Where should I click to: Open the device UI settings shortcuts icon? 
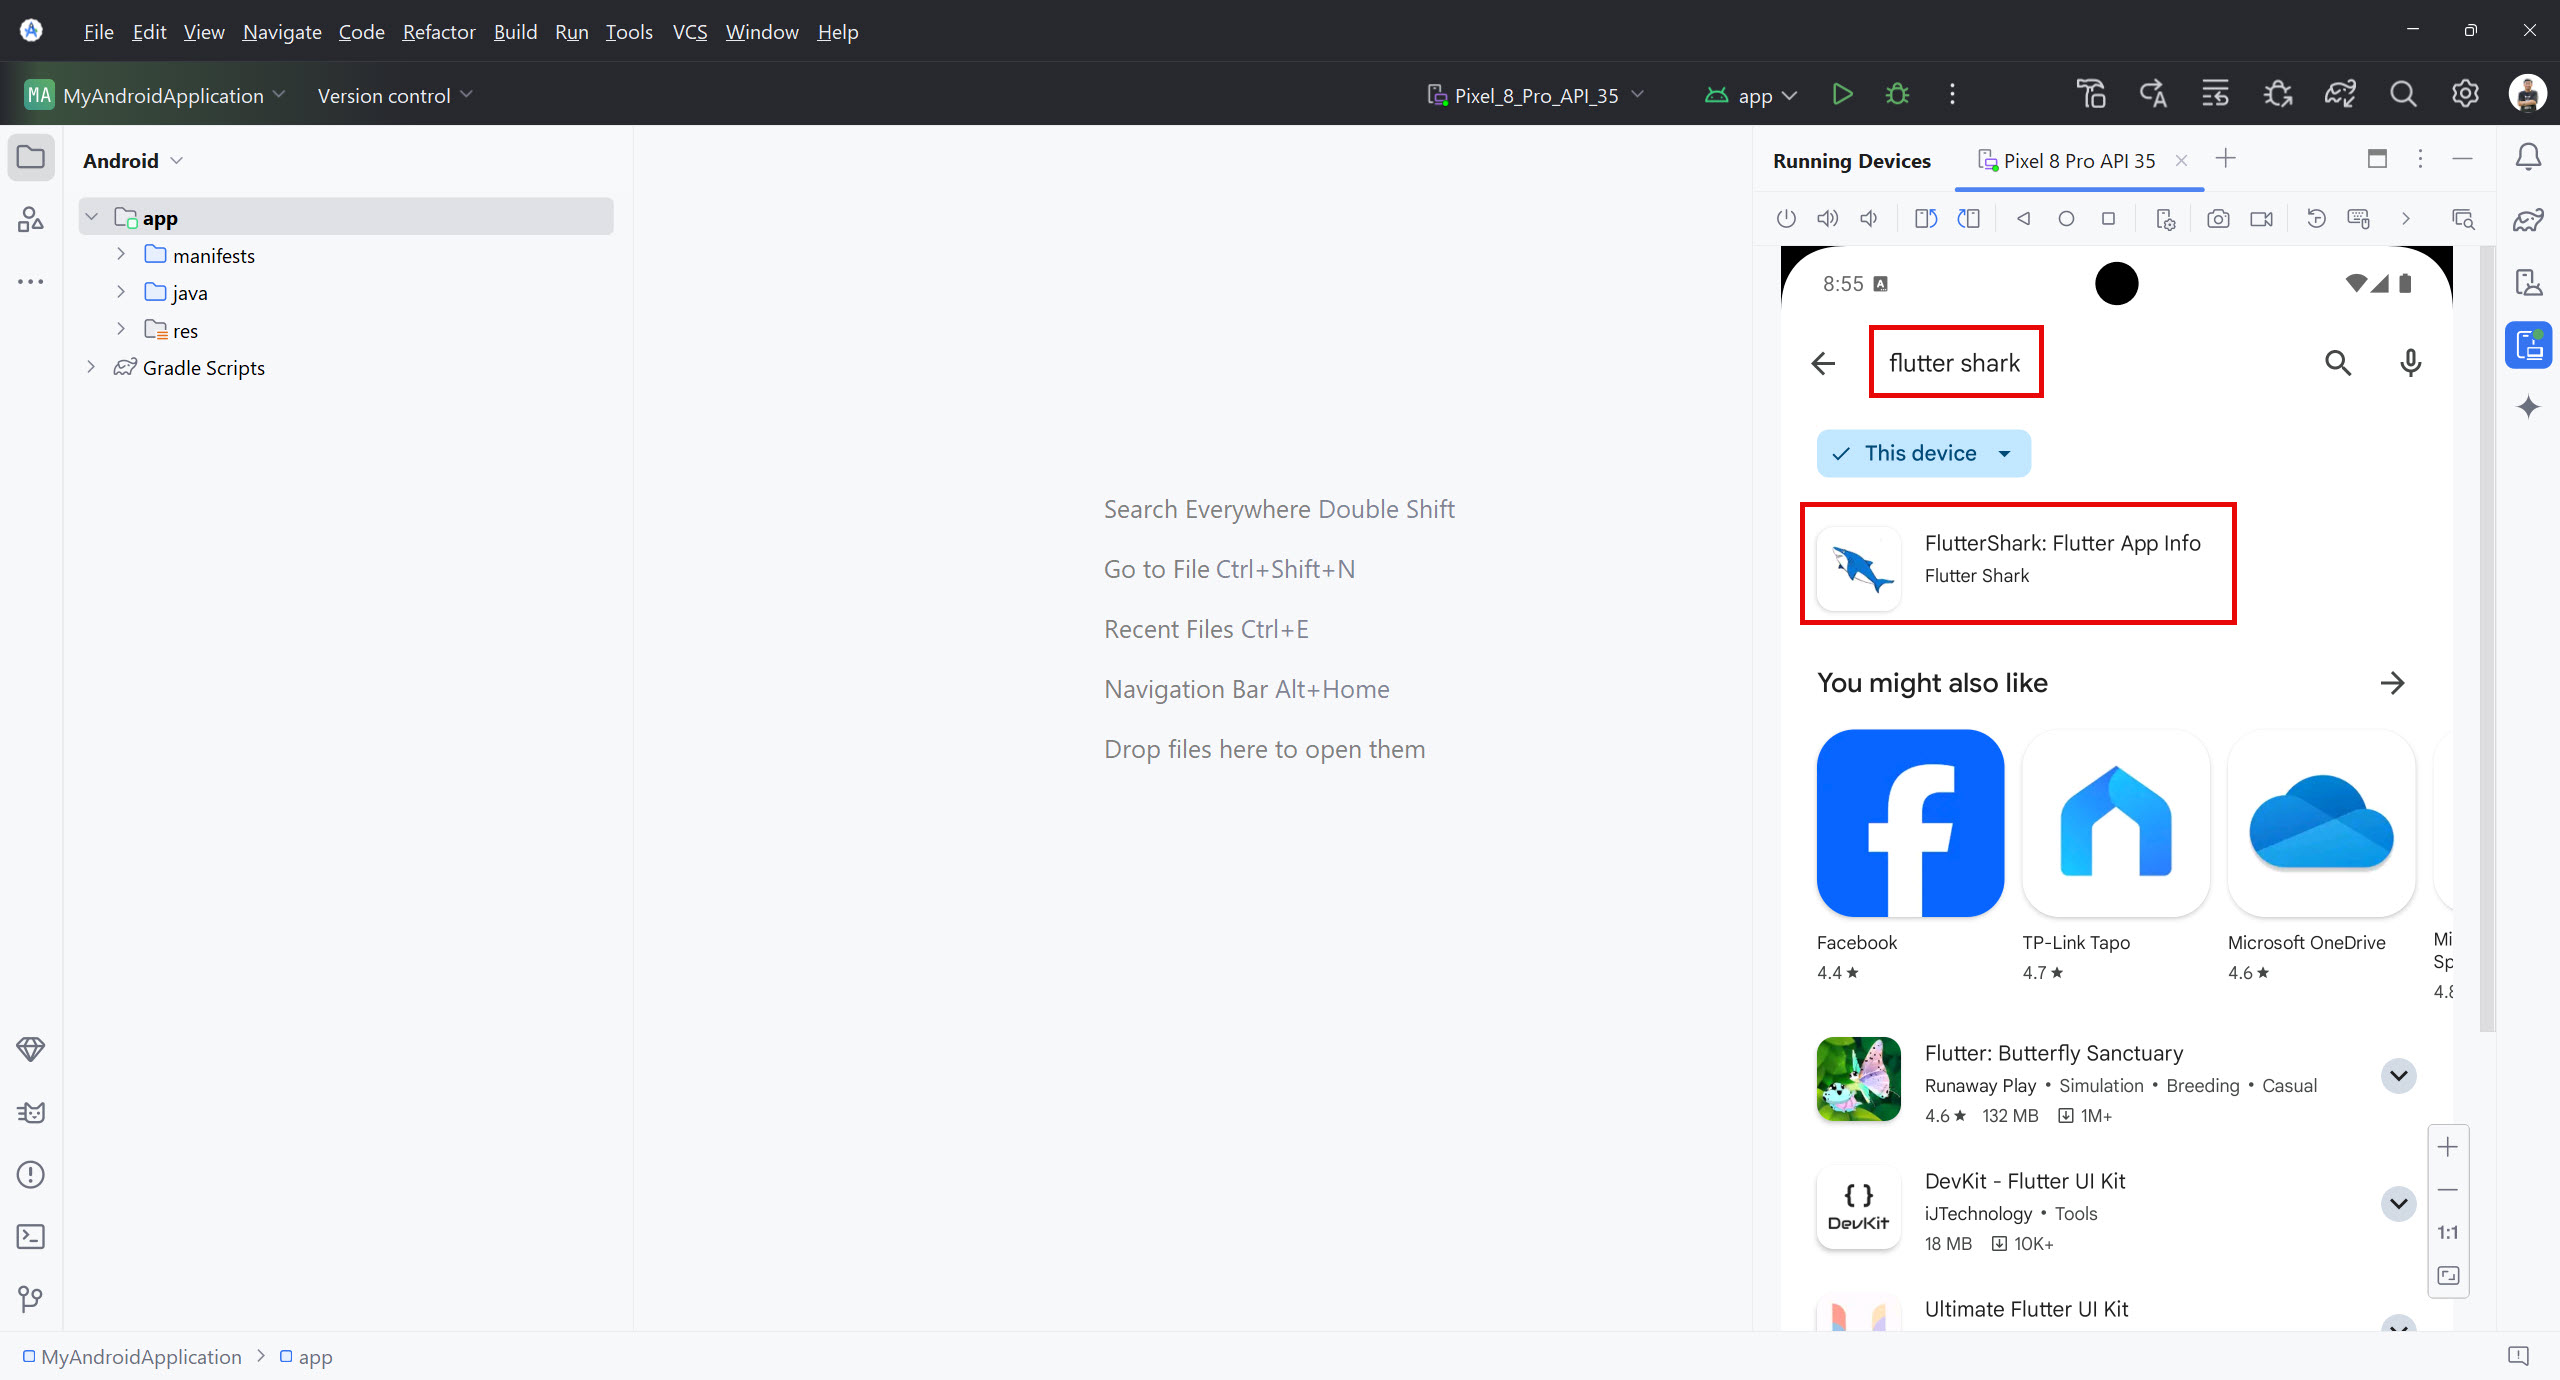click(x=2166, y=219)
